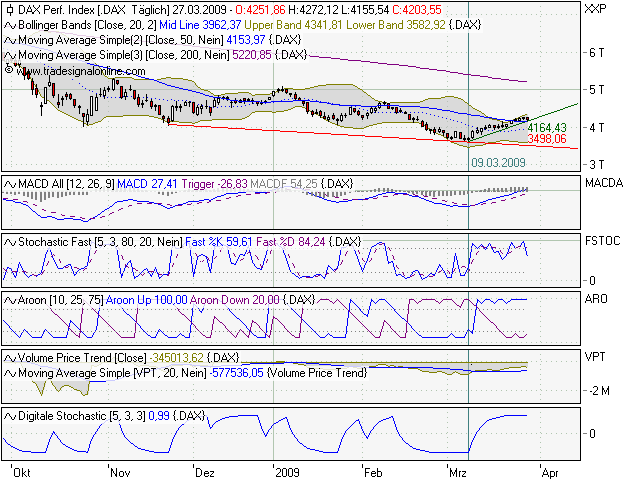This screenshot has width=640, height=480.
Task: Click the open price O:4251,86
Action: (x=260, y=10)
